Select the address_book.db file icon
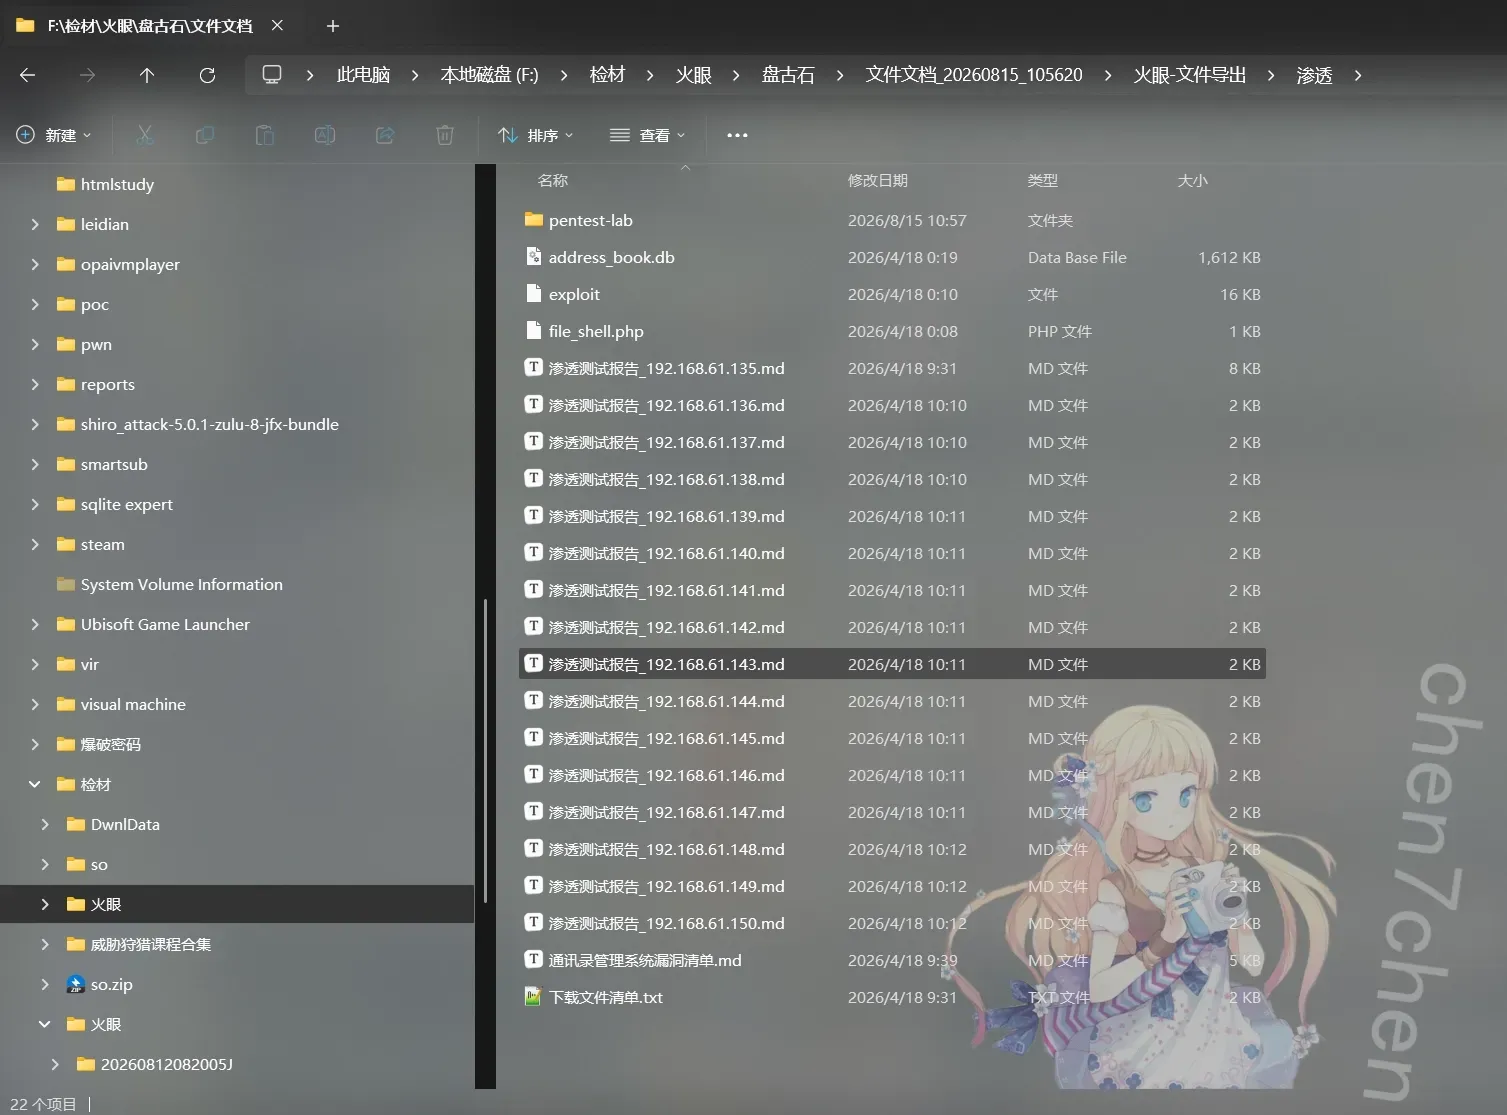Viewport: 1507px width, 1115px height. [x=534, y=257]
